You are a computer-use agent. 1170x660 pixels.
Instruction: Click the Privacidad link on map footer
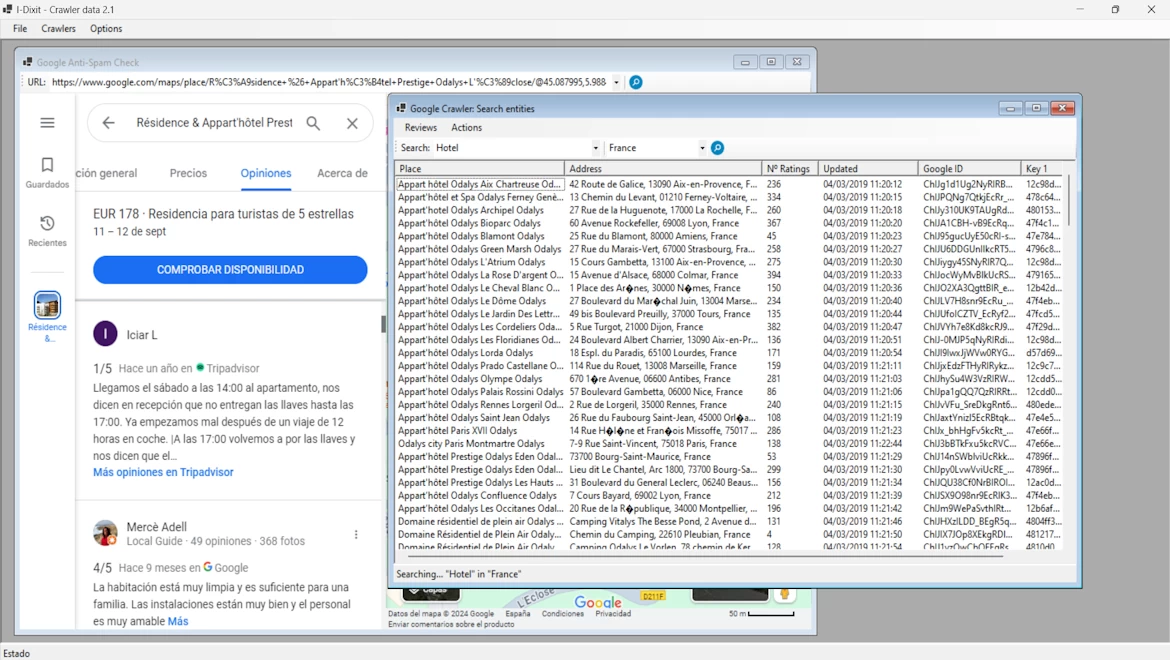point(613,614)
